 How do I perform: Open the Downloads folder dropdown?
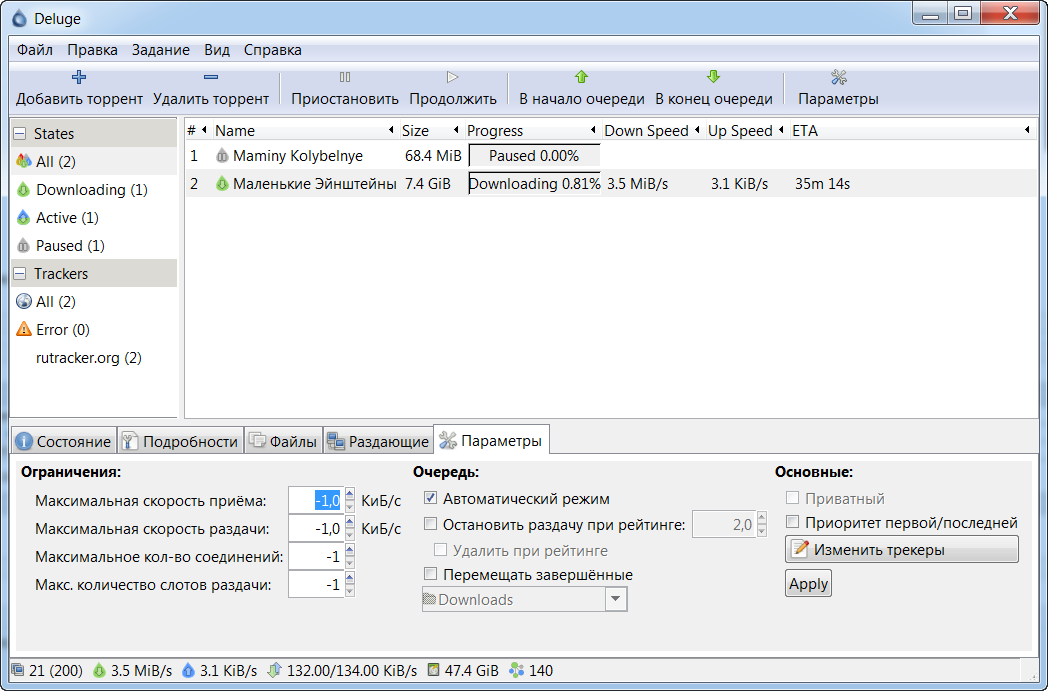click(616, 599)
